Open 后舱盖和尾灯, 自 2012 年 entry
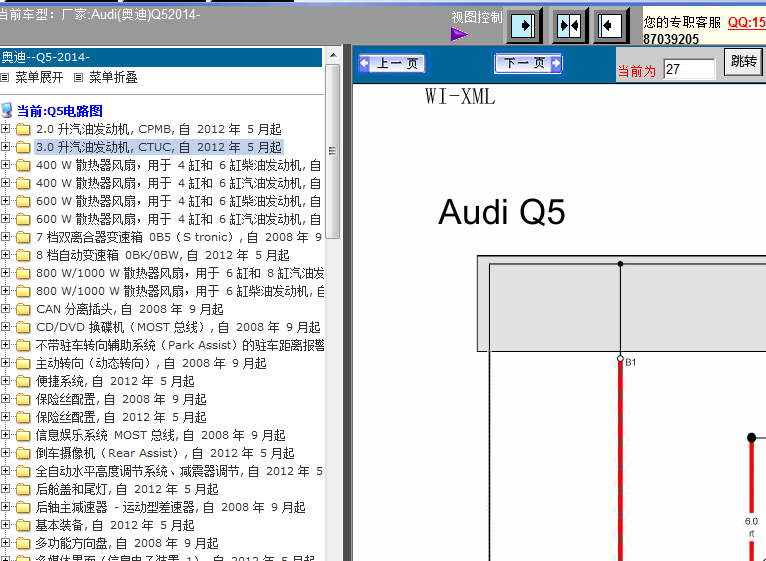The height and width of the screenshot is (561, 766). point(127,489)
